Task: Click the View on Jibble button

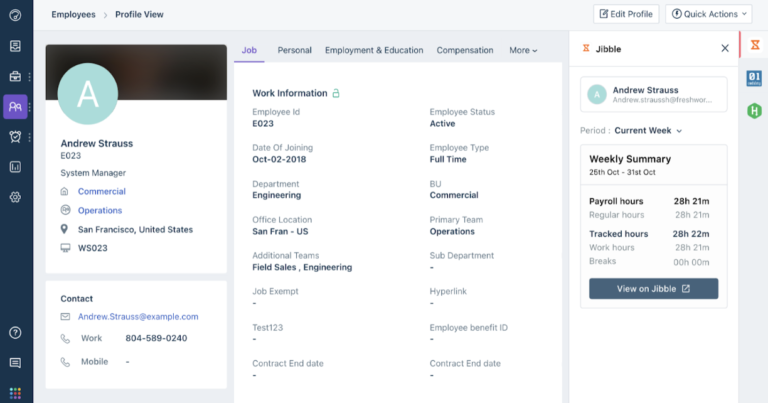Action: click(x=653, y=289)
